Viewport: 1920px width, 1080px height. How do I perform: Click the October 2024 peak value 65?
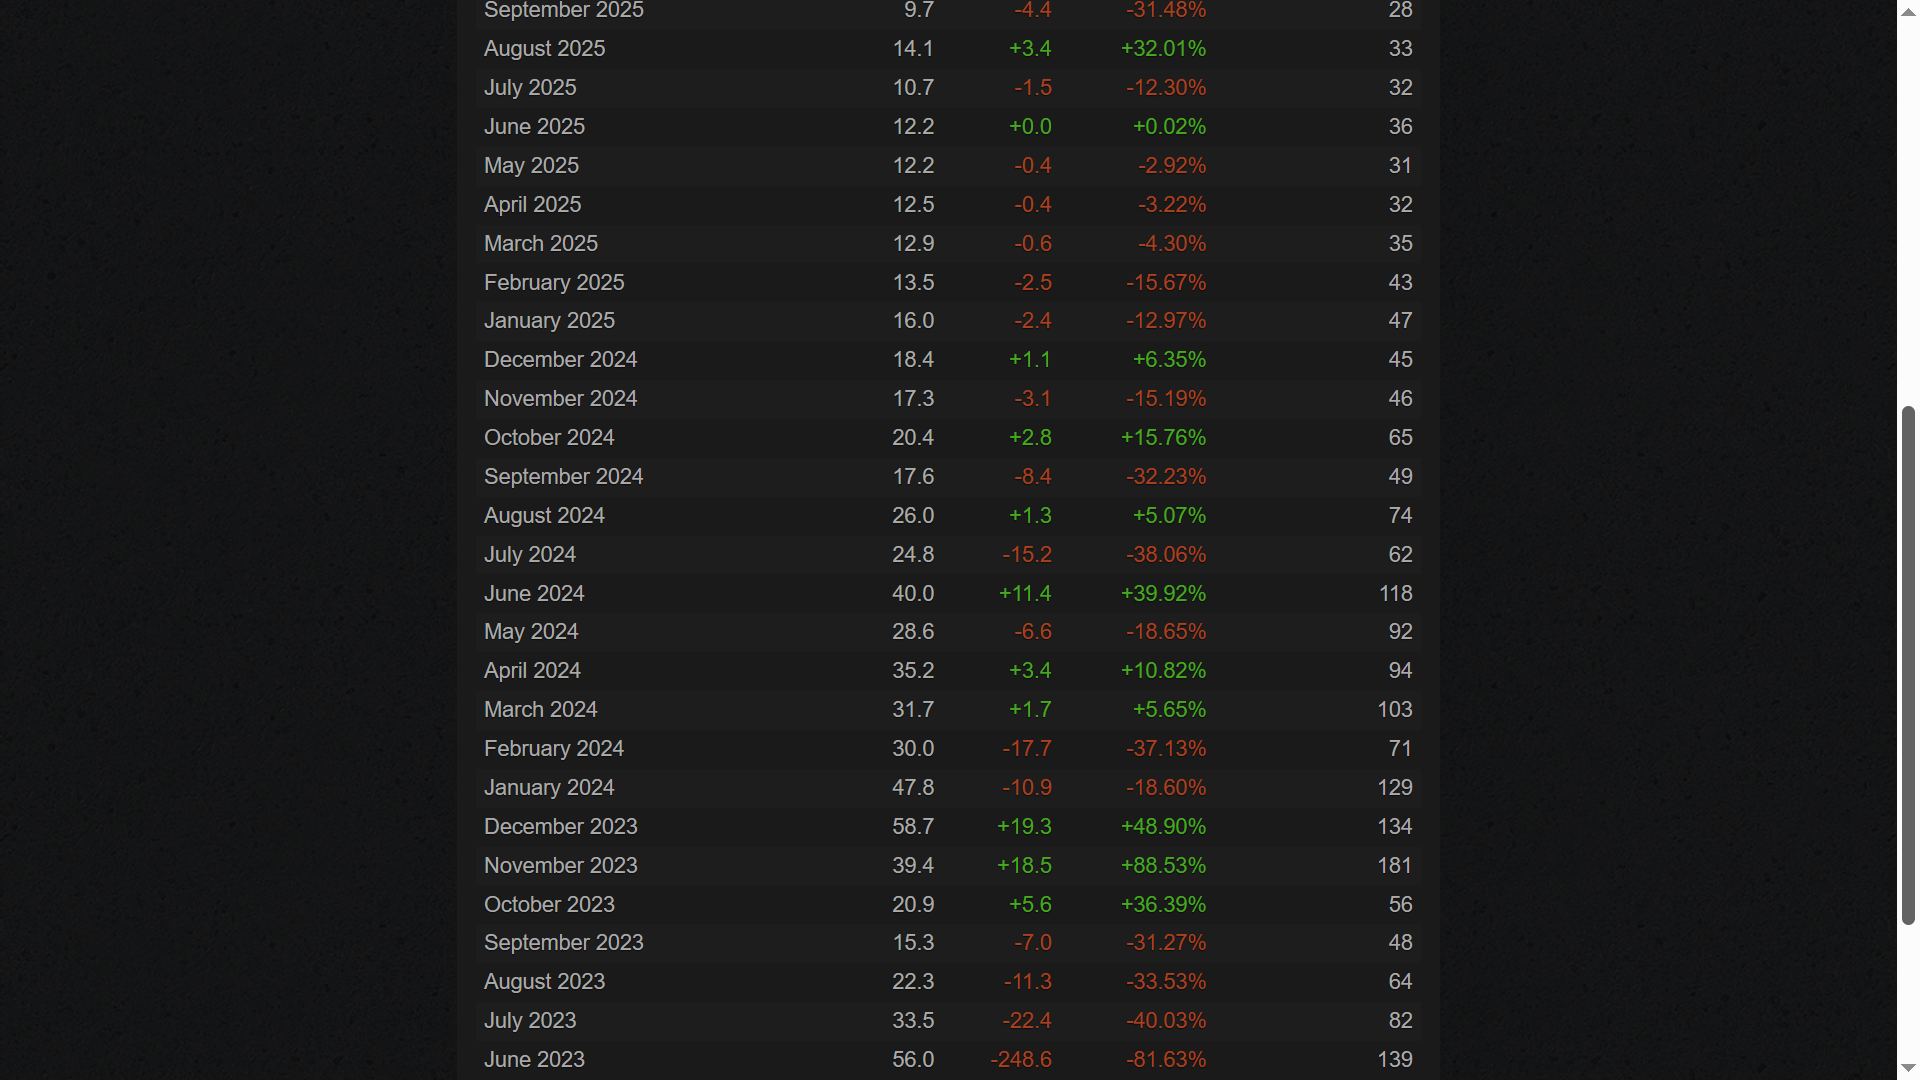pyautogui.click(x=1400, y=437)
